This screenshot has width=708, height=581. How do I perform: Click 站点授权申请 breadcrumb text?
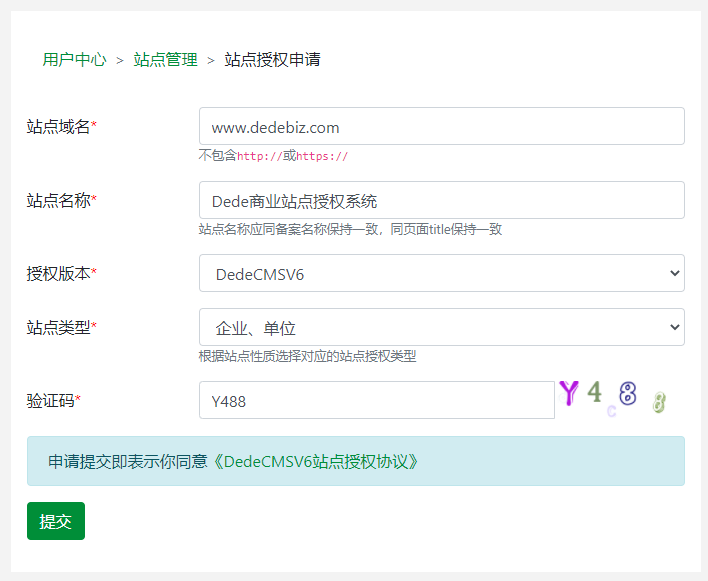pyautogui.click(x=272, y=60)
